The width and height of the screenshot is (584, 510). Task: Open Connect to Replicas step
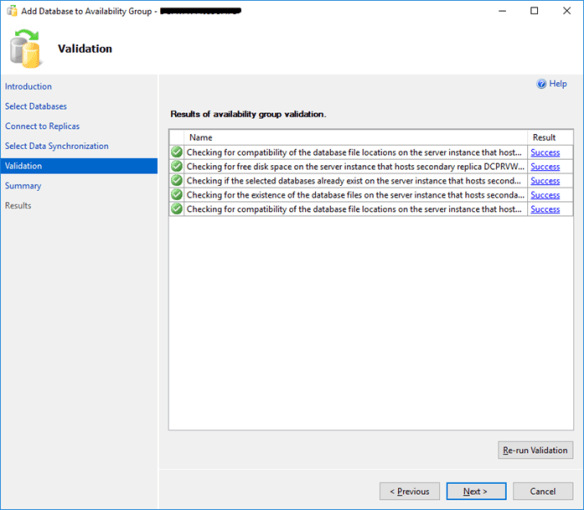coord(42,126)
